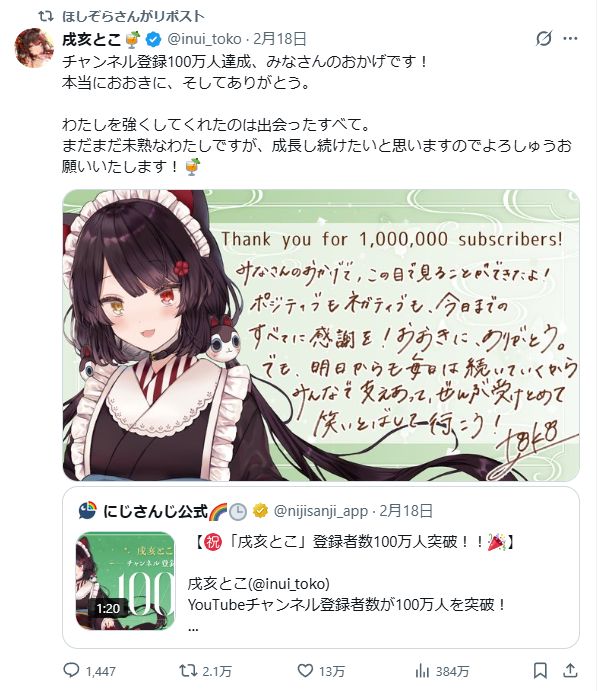The image size is (598, 691).
Task: Open the 1,000,000 subscribers illustration
Action: coord(321,335)
